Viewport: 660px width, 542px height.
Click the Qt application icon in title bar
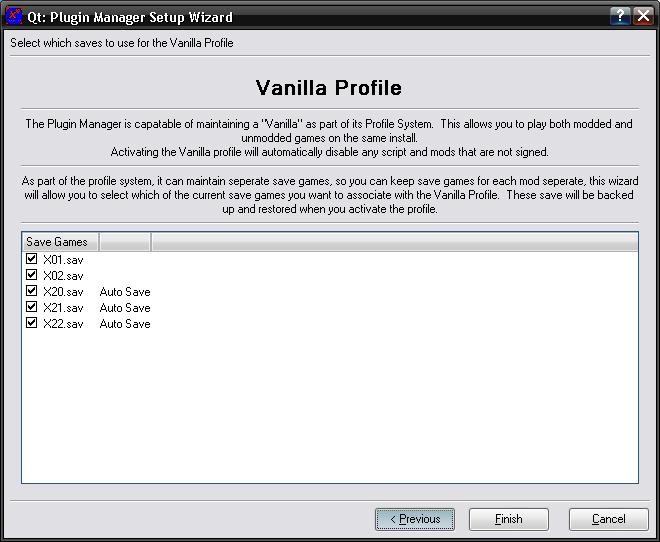click(x=14, y=17)
